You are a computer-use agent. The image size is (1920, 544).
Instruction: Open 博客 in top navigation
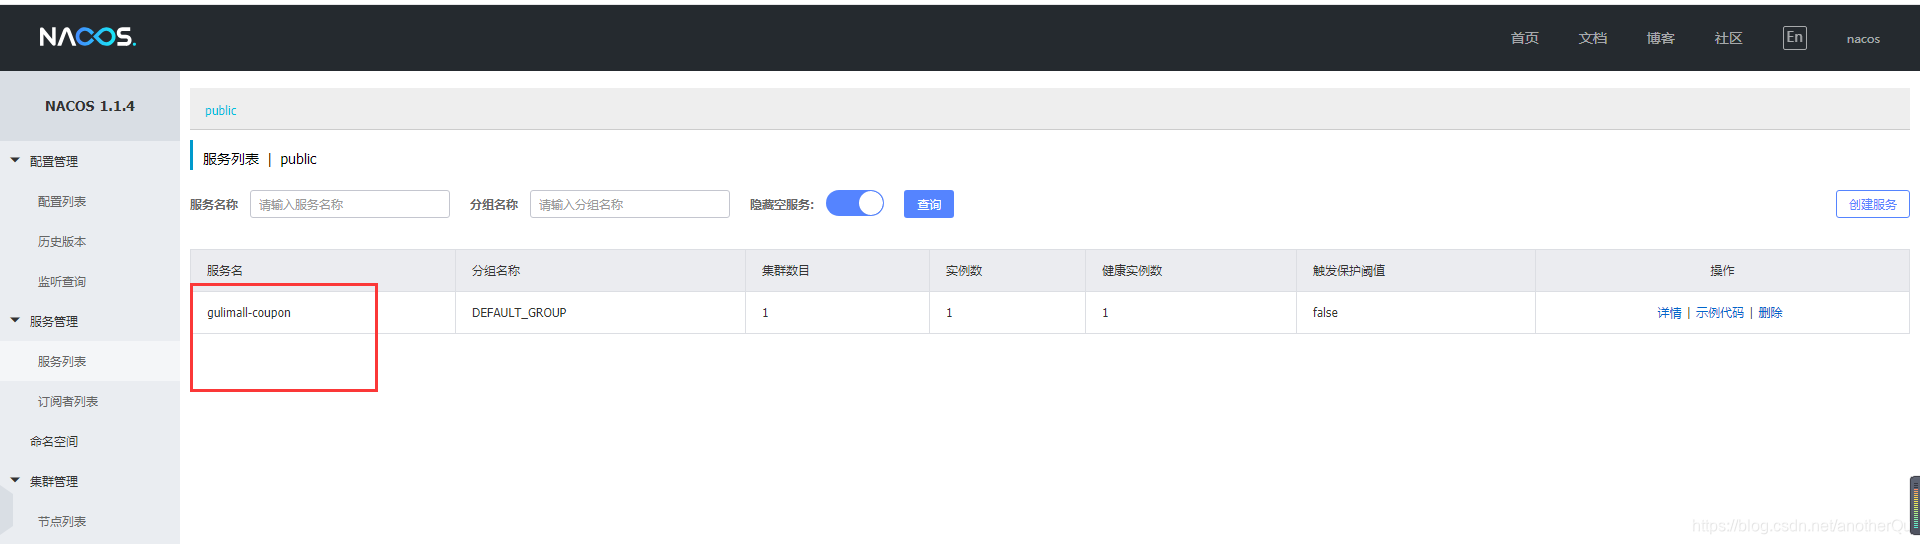[x=1660, y=38]
